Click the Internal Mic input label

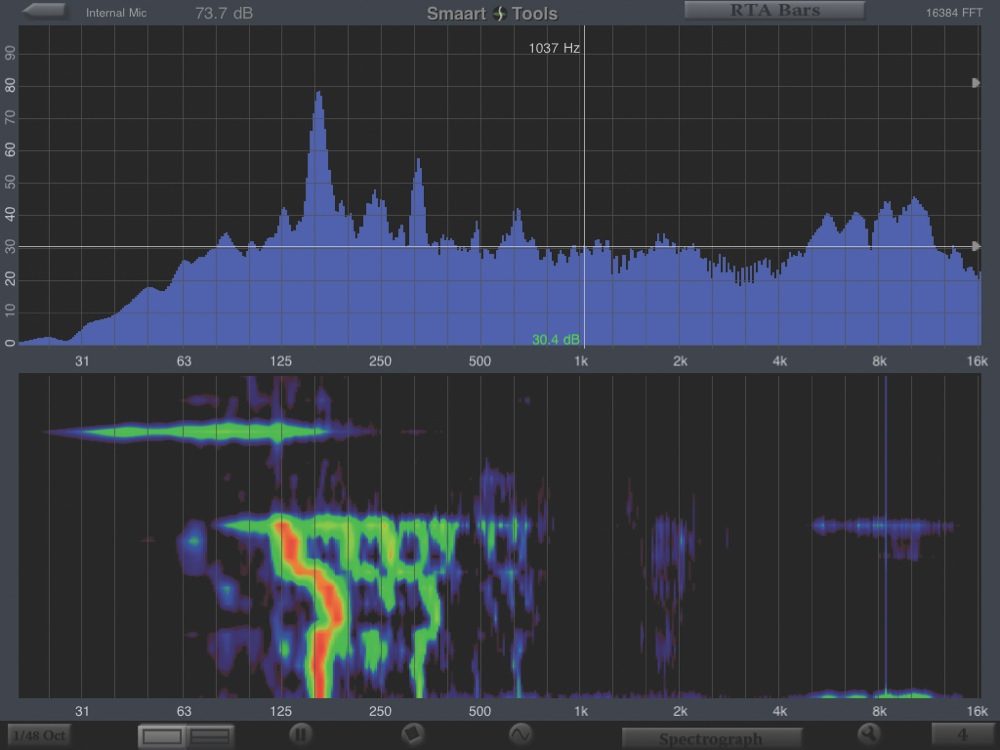click(x=116, y=13)
